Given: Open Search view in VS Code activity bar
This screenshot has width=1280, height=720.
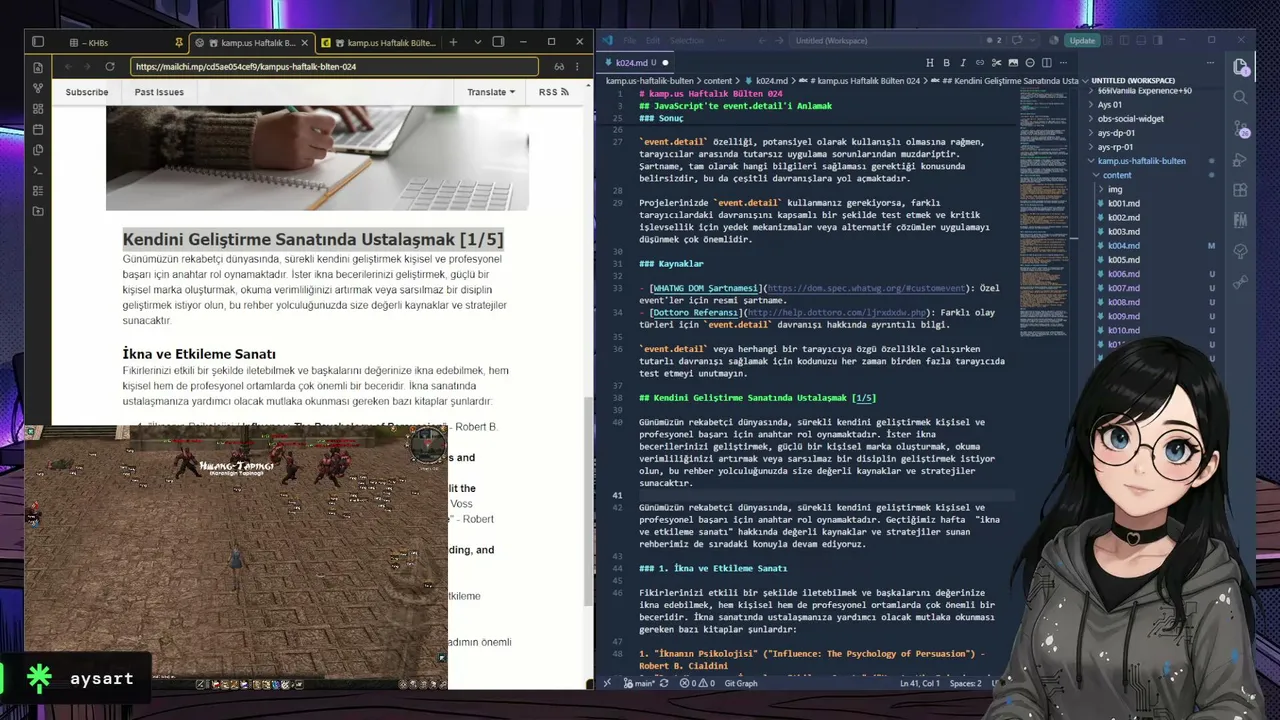Looking at the screenshot, I should click(x=1241, y=97).
